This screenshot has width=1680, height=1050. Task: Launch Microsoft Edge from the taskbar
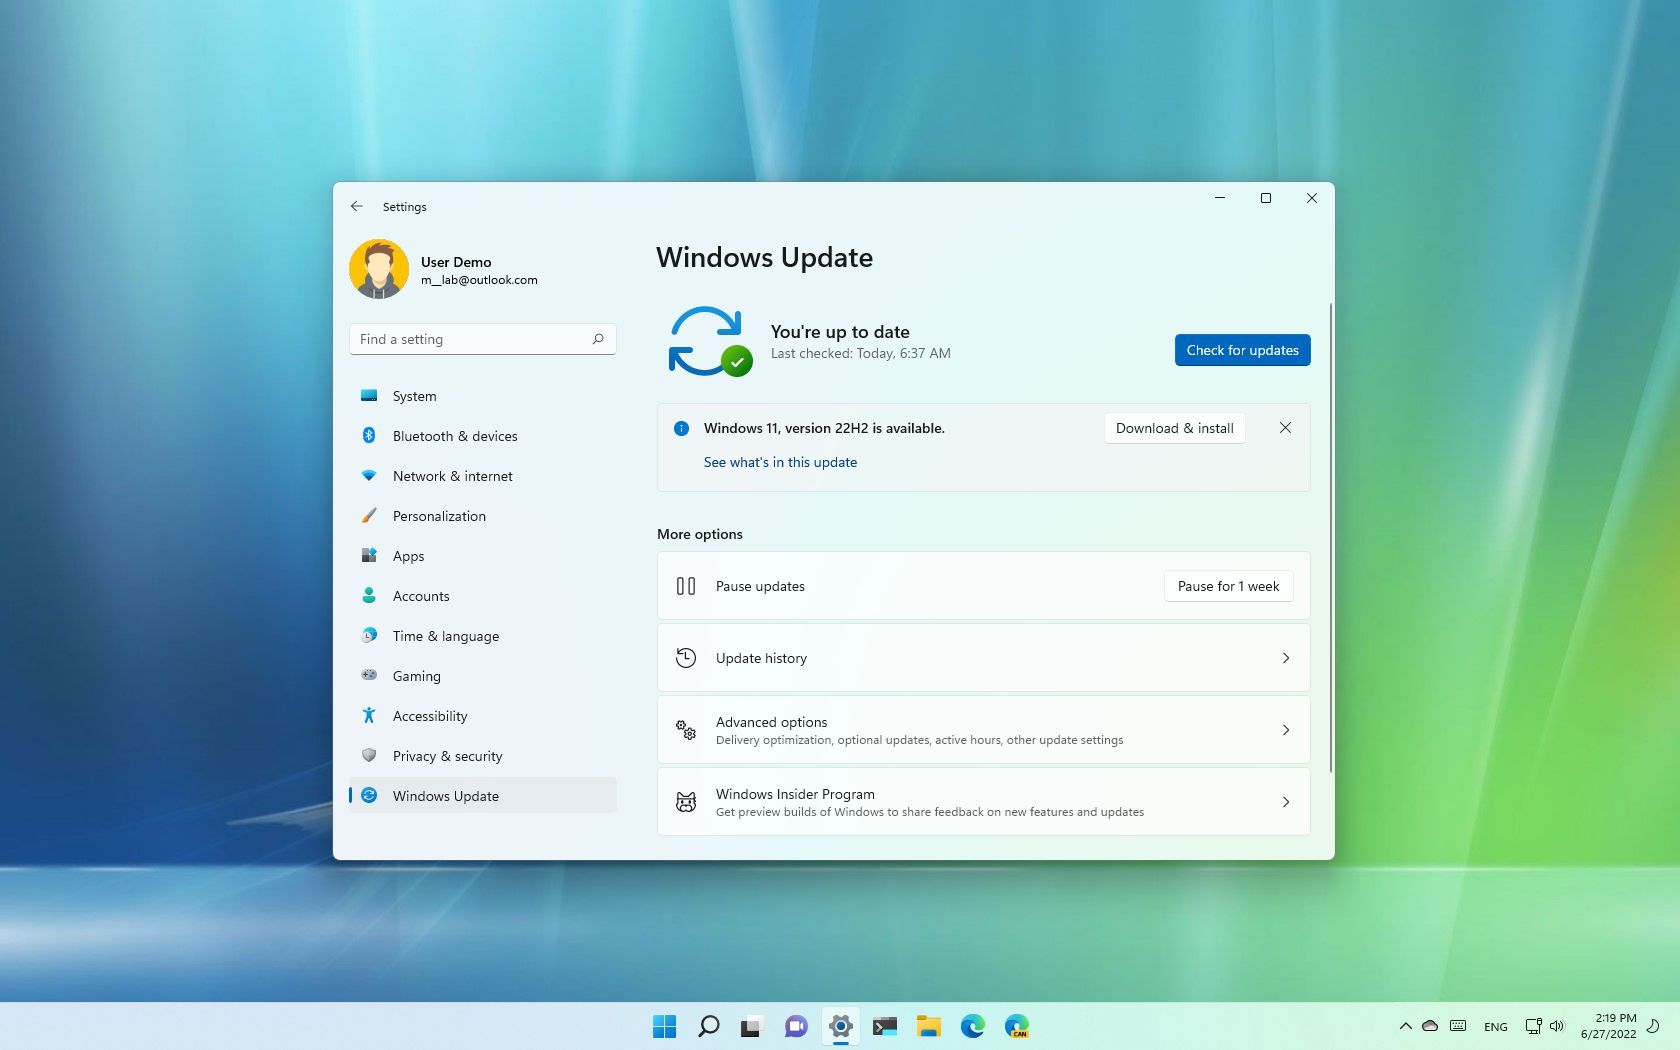tap(973, 1026)
